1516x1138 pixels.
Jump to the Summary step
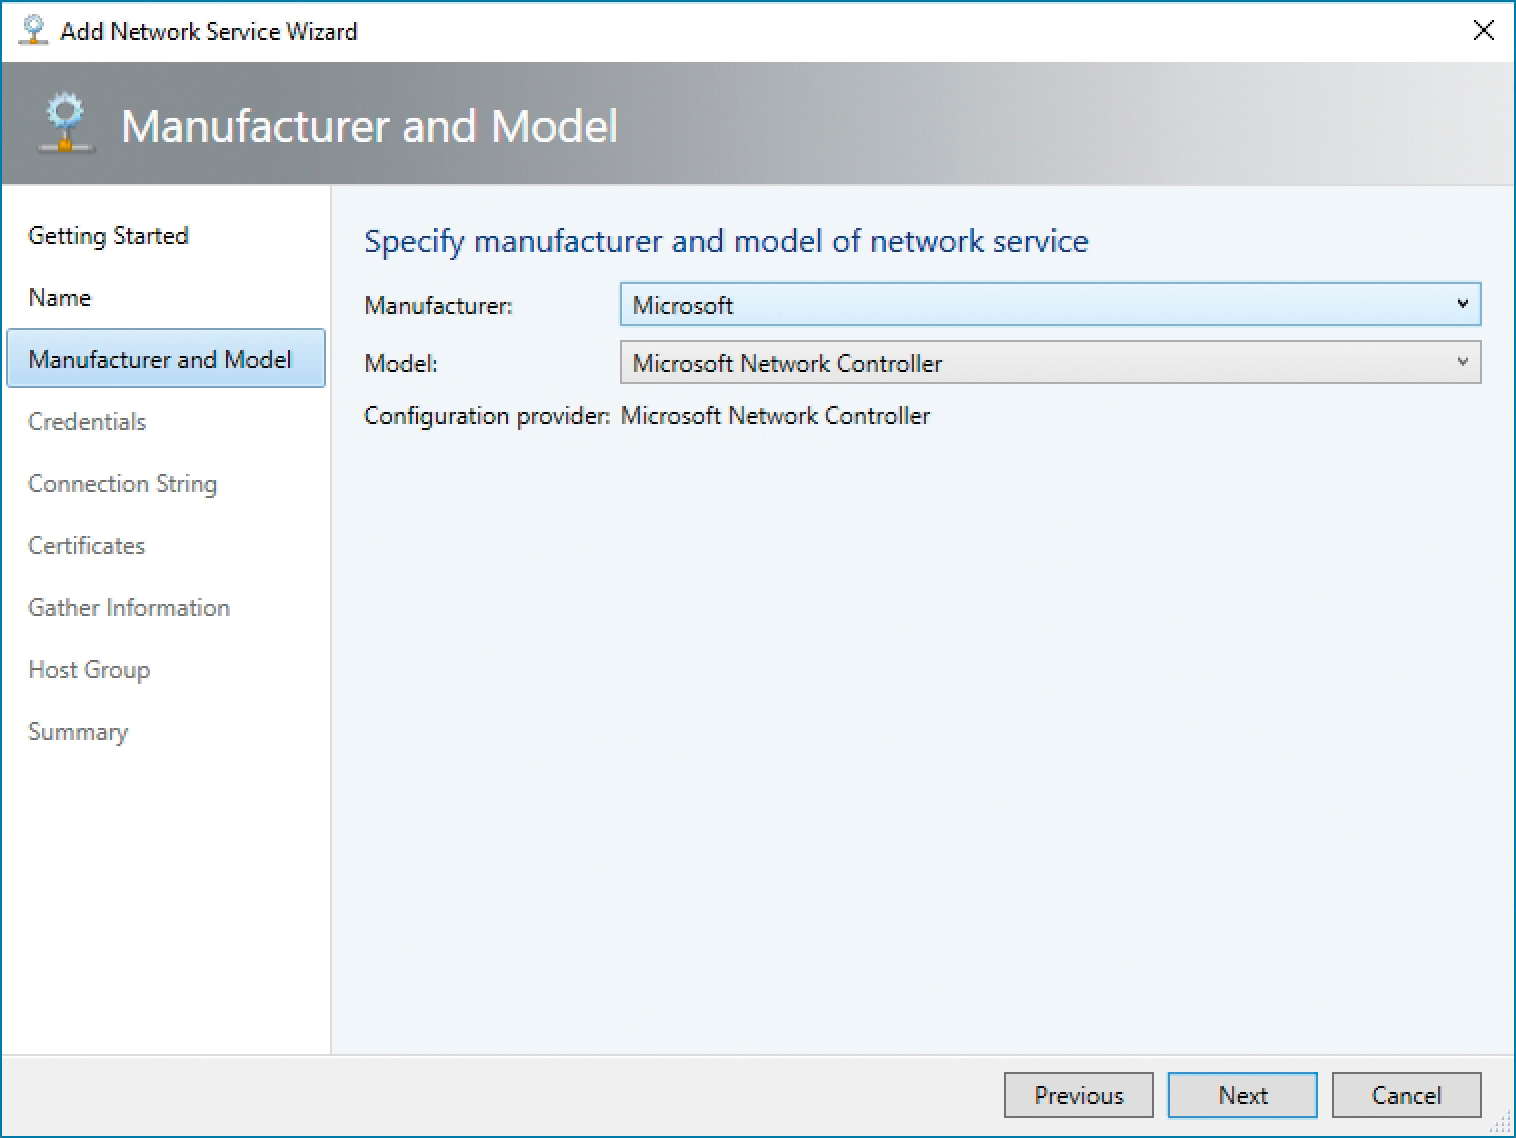point(78,732)
